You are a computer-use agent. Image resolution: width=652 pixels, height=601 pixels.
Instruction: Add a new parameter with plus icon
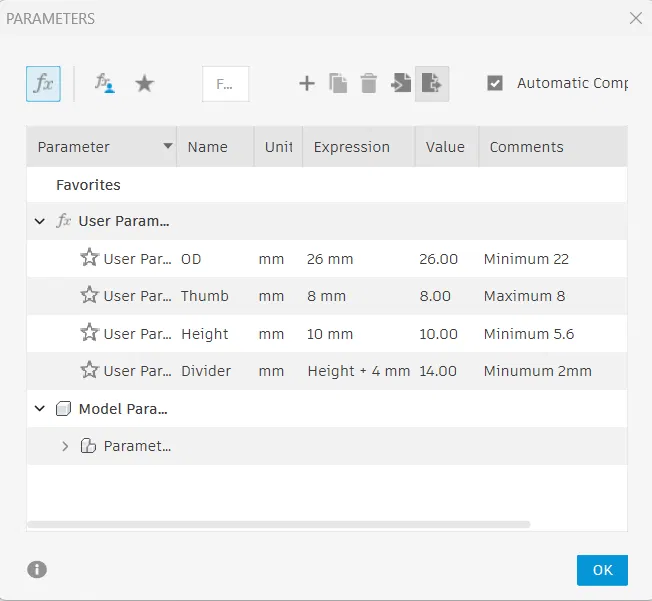(307, 84)
